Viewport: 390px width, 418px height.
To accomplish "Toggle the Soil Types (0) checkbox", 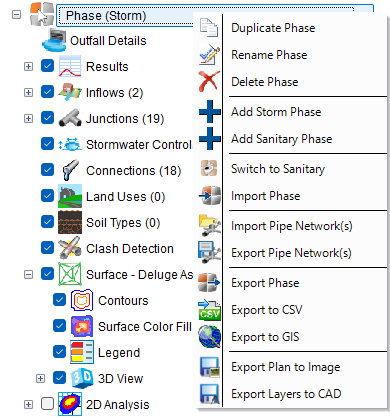I will 47,222.
